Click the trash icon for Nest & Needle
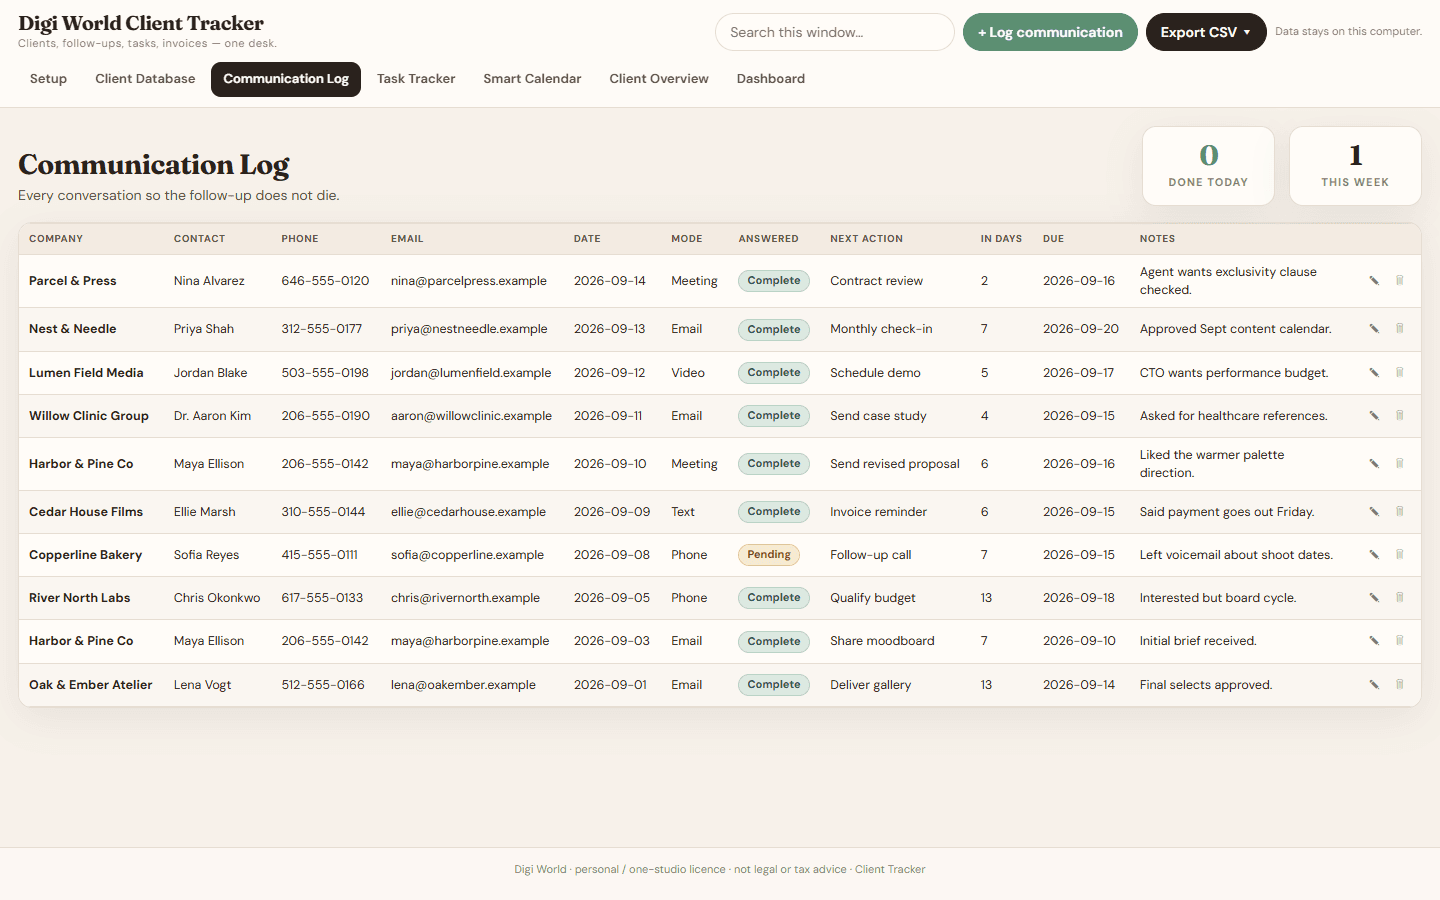Screen dimensions: 1440x900 [x=1400, y=329]
